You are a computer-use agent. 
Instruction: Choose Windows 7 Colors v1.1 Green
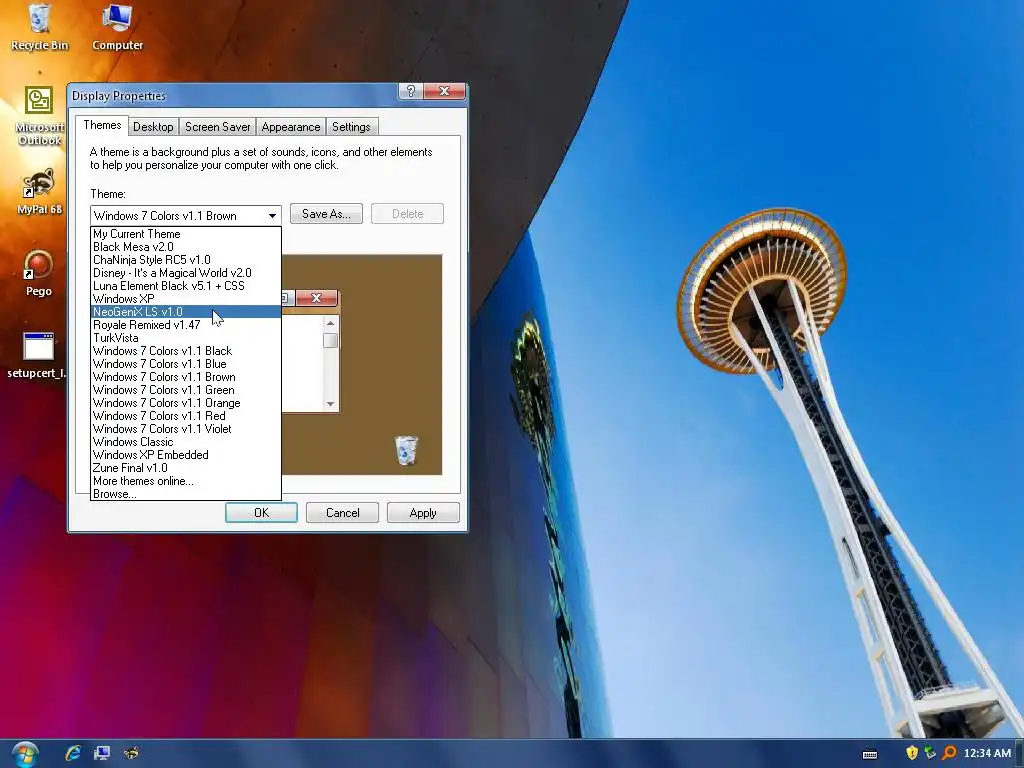click(x=185, y=390)
